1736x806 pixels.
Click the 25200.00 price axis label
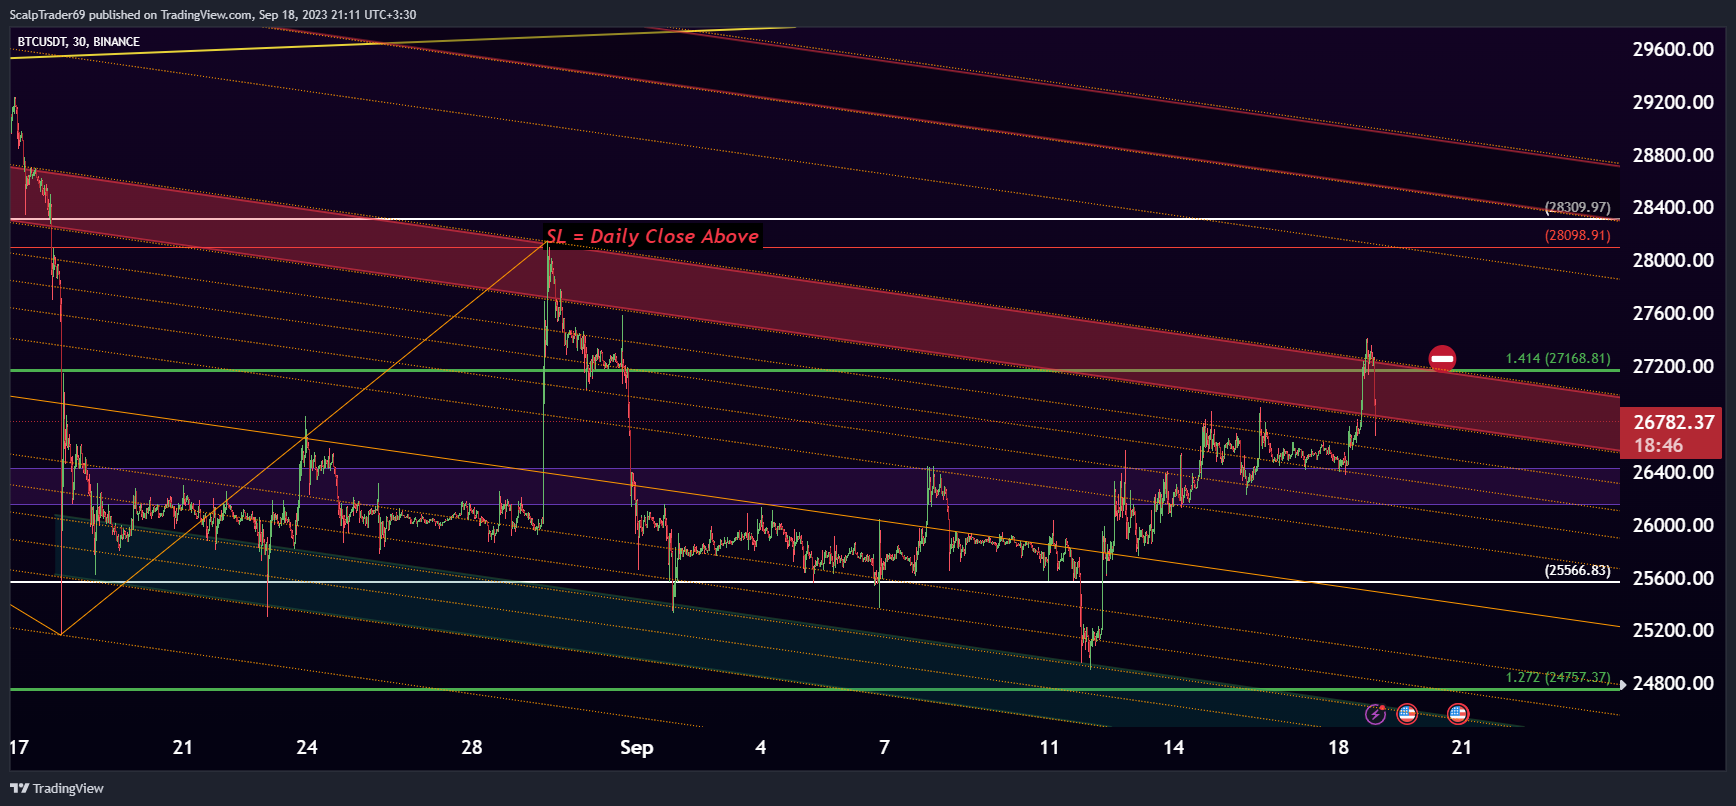1673,630
